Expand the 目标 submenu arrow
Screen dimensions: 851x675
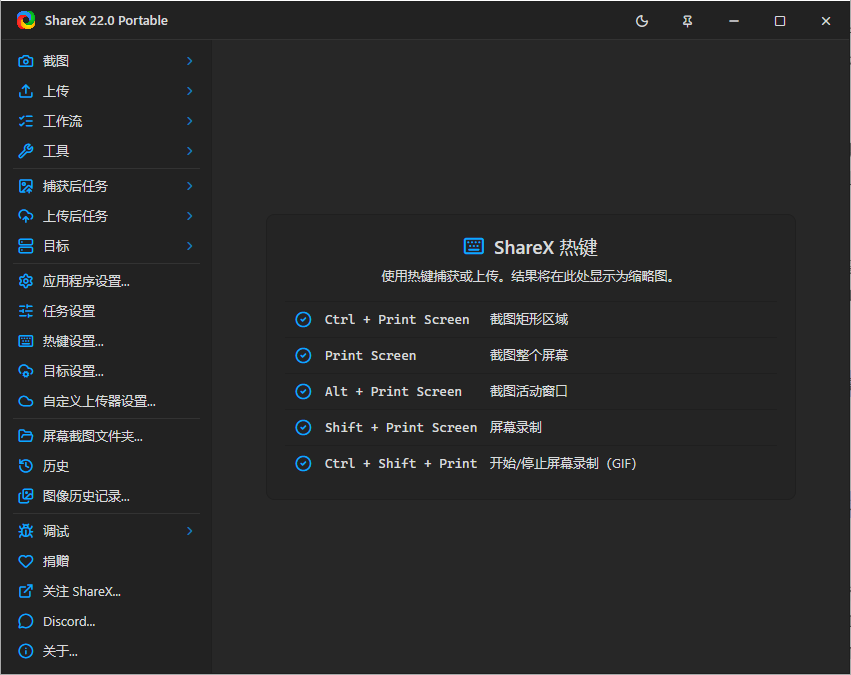tap(189, 246)
